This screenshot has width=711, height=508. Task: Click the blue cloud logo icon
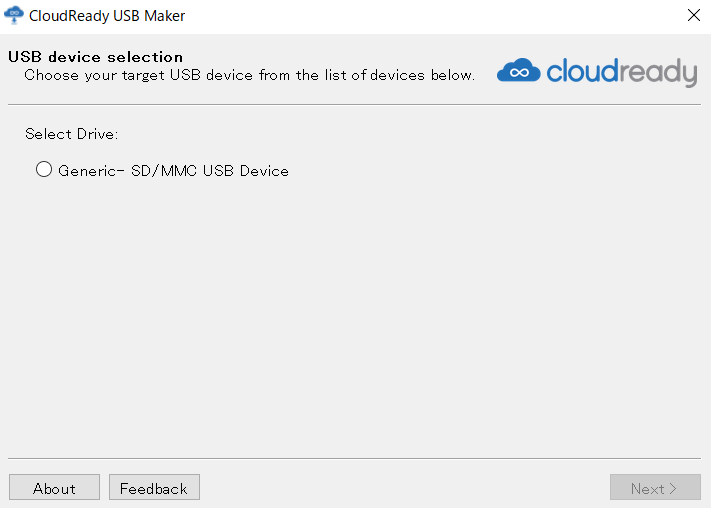518,70
